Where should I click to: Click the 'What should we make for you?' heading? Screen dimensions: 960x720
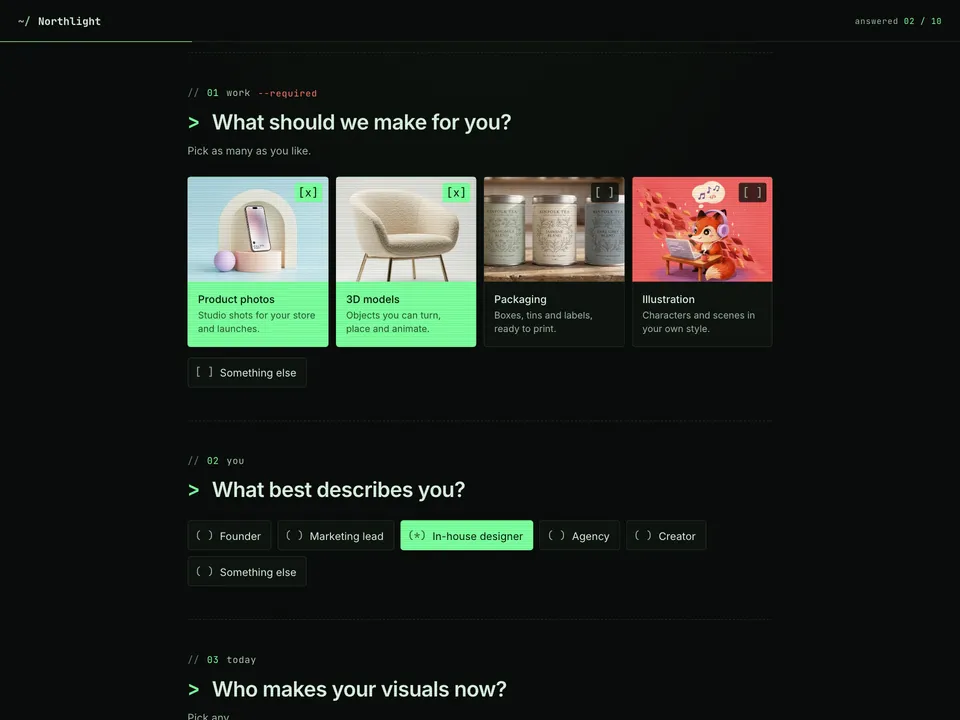click(362, 122)
